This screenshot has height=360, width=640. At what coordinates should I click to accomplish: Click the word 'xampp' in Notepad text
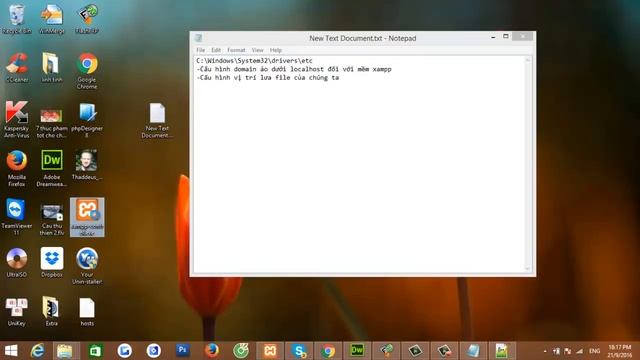point(382,69)
